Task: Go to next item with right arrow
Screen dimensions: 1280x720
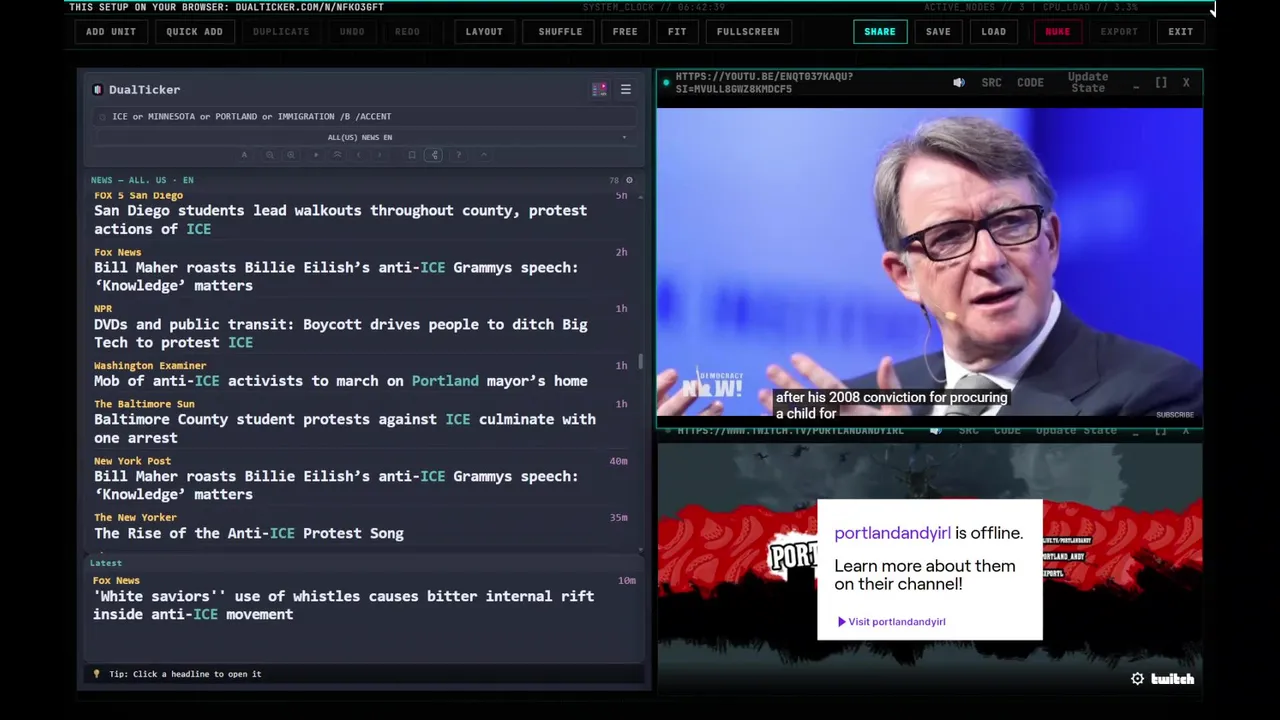Action: (379, 155)
